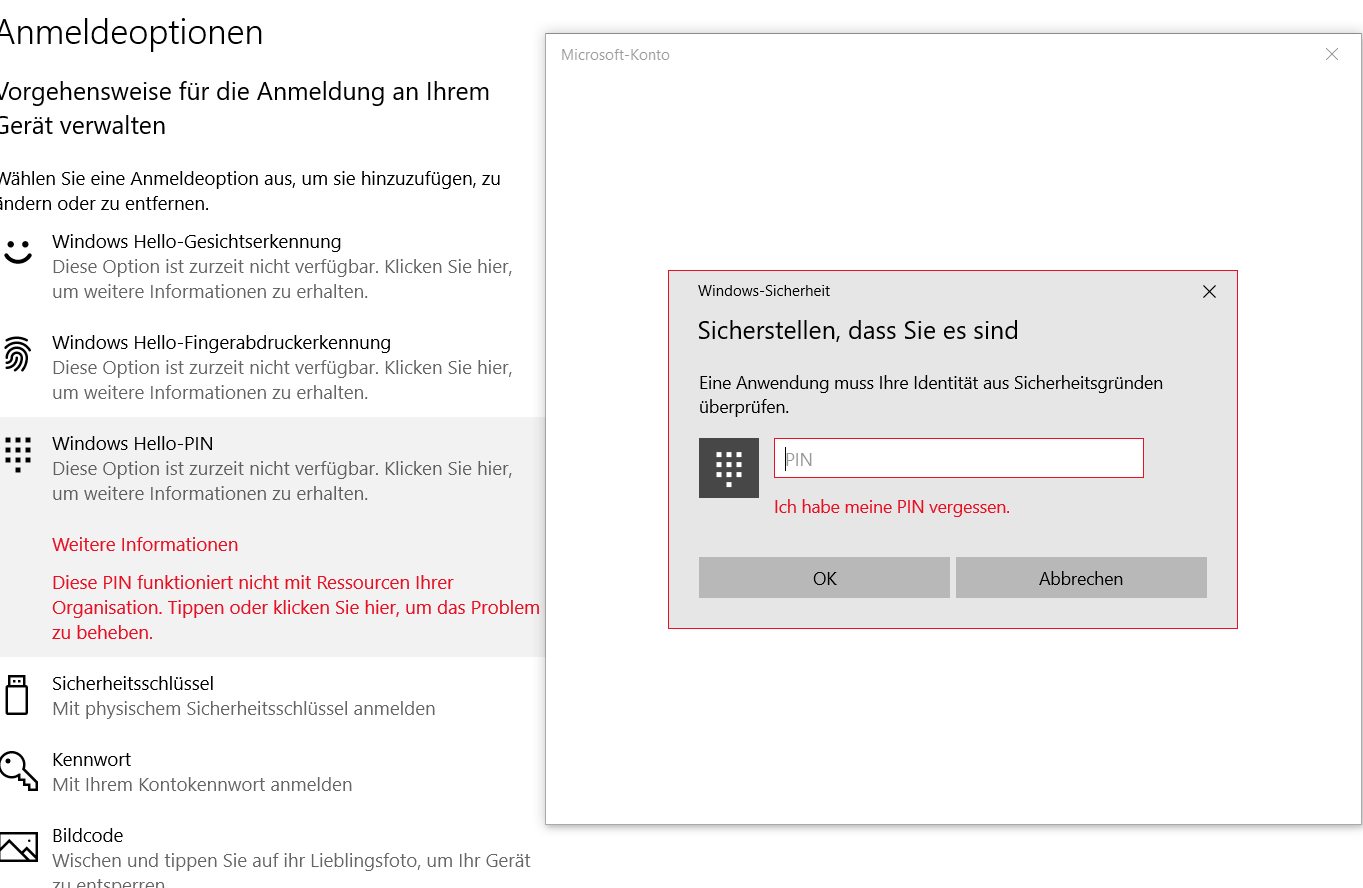Viewport: 1363px width, 888px height.
Task: Click the Microsoft-Konto window title
Action: (615, 55)
